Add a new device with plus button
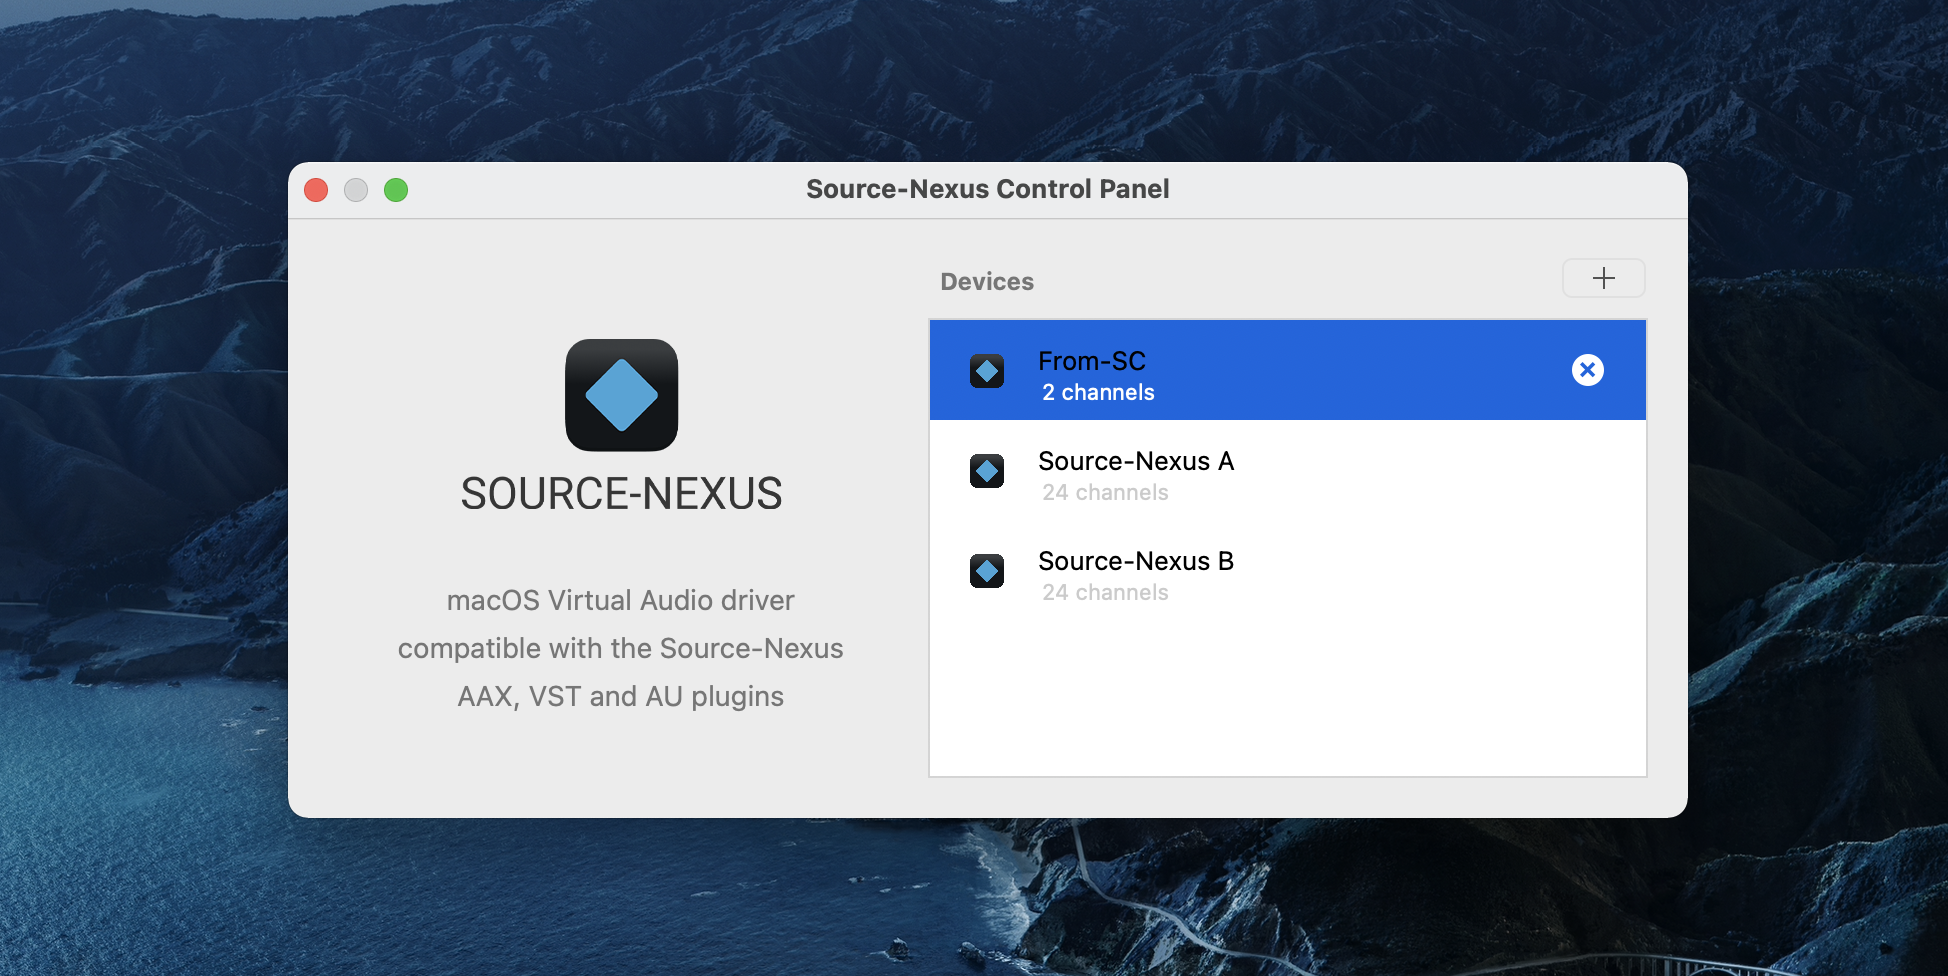Image resolution: width=1948 pixels, height=976 pixels. point(1603,278)
